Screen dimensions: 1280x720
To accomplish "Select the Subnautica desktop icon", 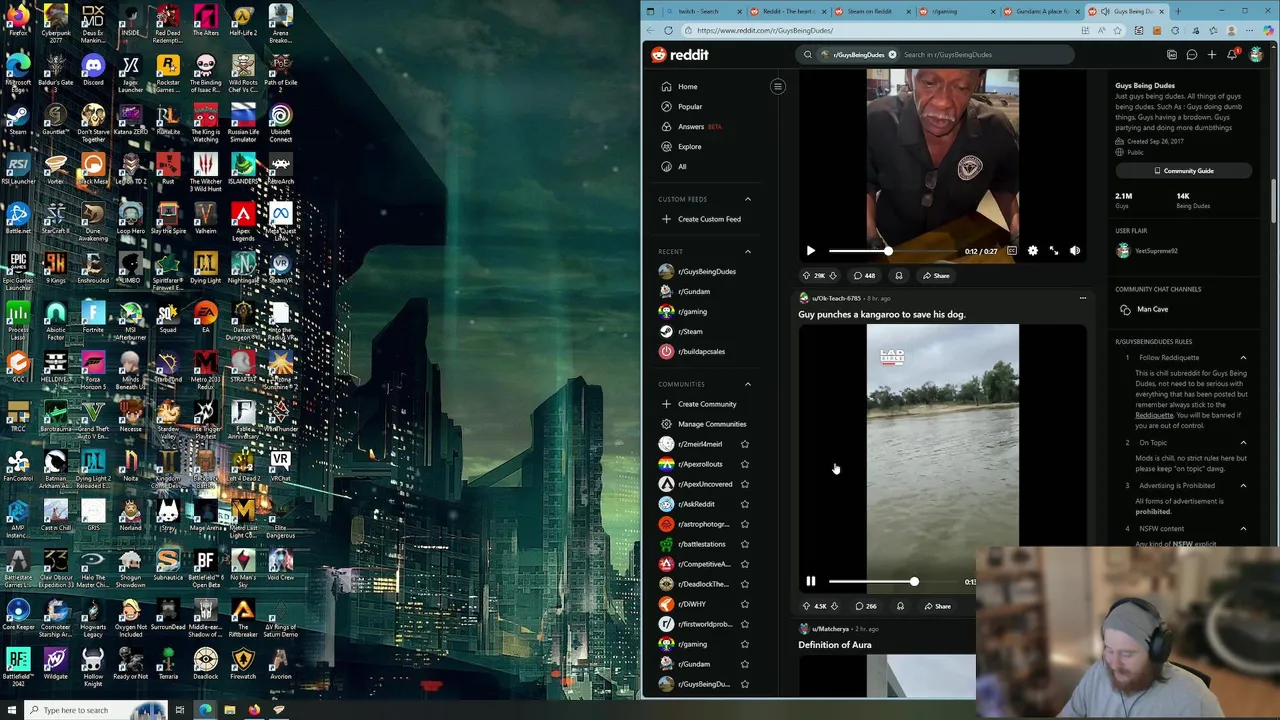I will point(168,565).
